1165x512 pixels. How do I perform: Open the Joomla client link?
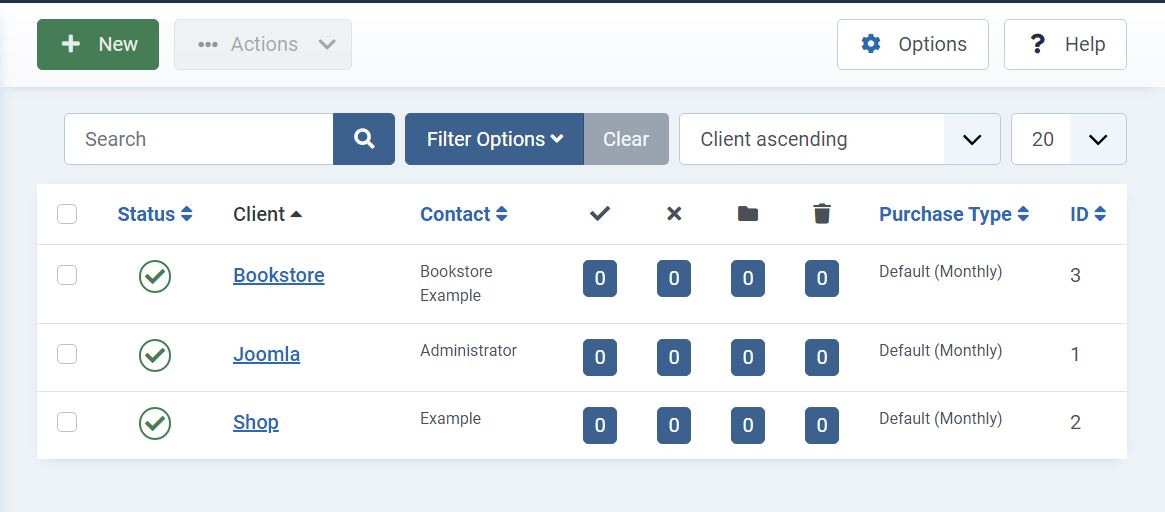tap(267, 354)
